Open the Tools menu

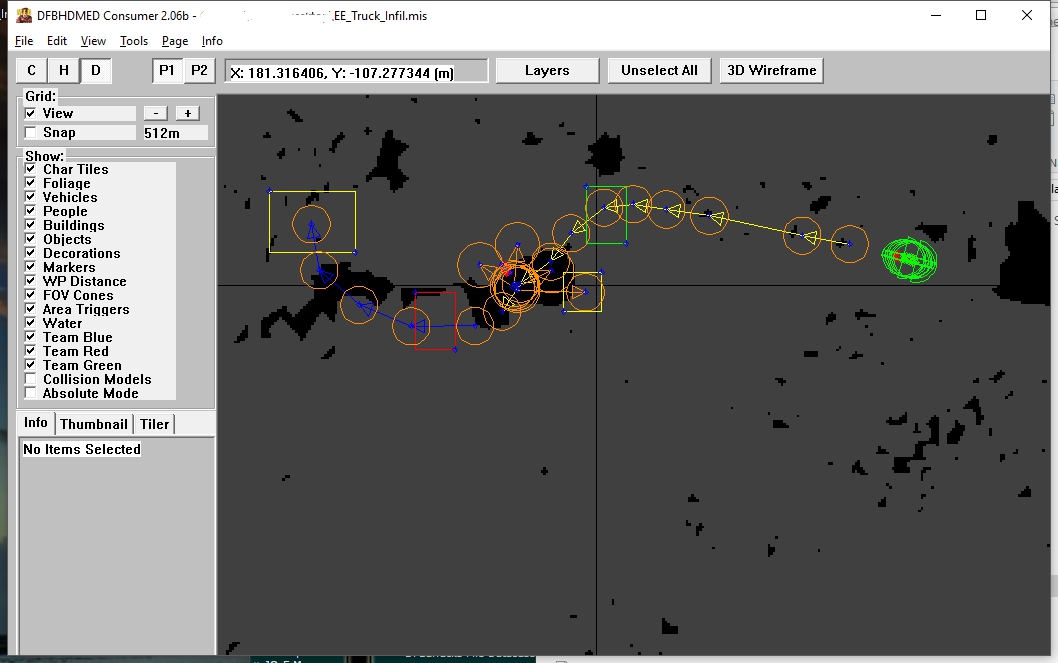pos(134,41)
